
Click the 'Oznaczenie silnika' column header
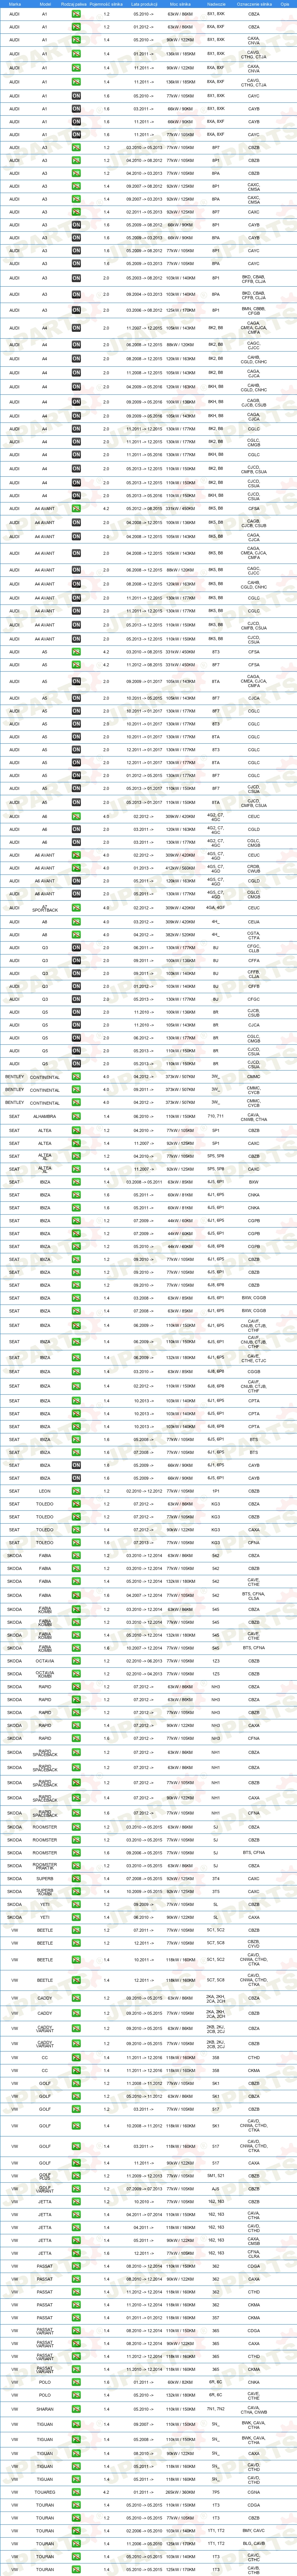point(254,4)
